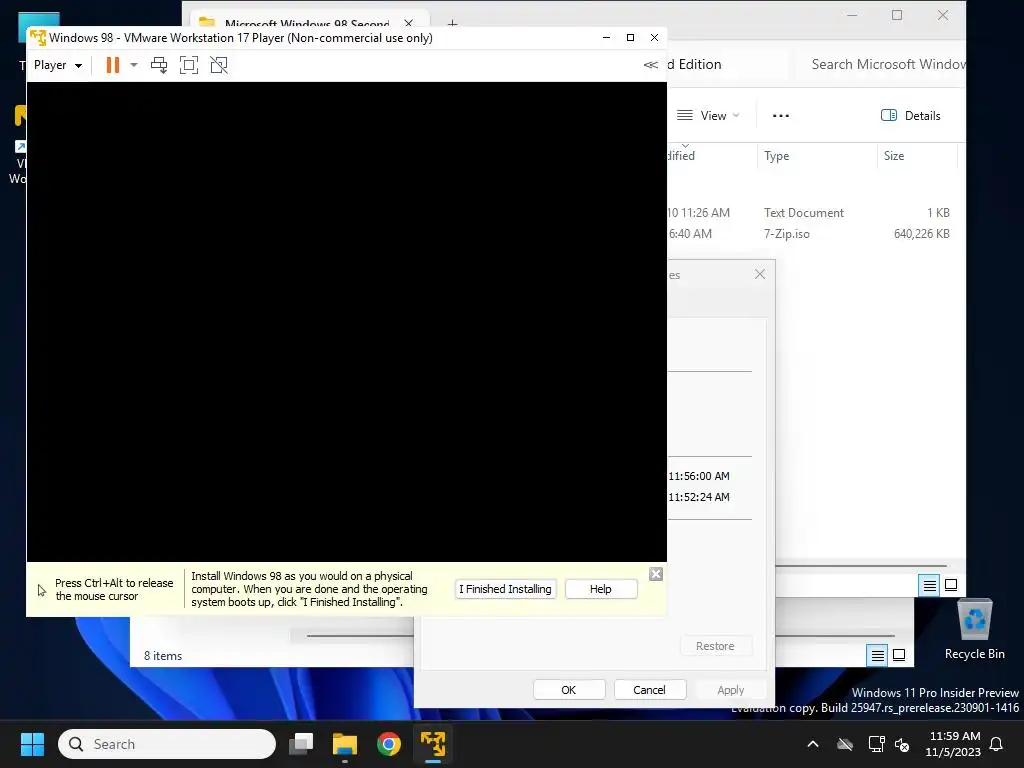Viewport: 1024px width, 768px height.
Task: Close the properties dialog
Action: tap(760, 274)
